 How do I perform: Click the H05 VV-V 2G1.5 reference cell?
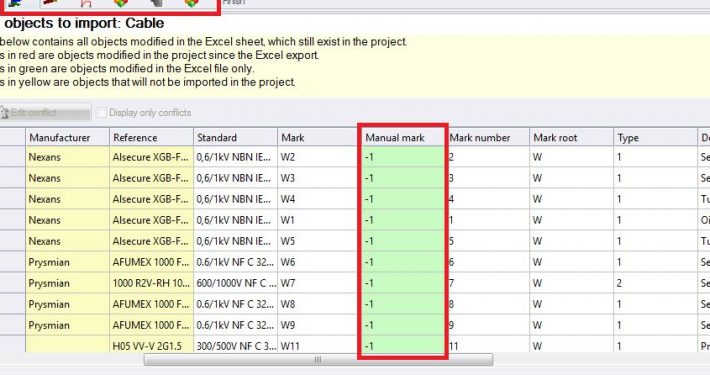point(151,345)
